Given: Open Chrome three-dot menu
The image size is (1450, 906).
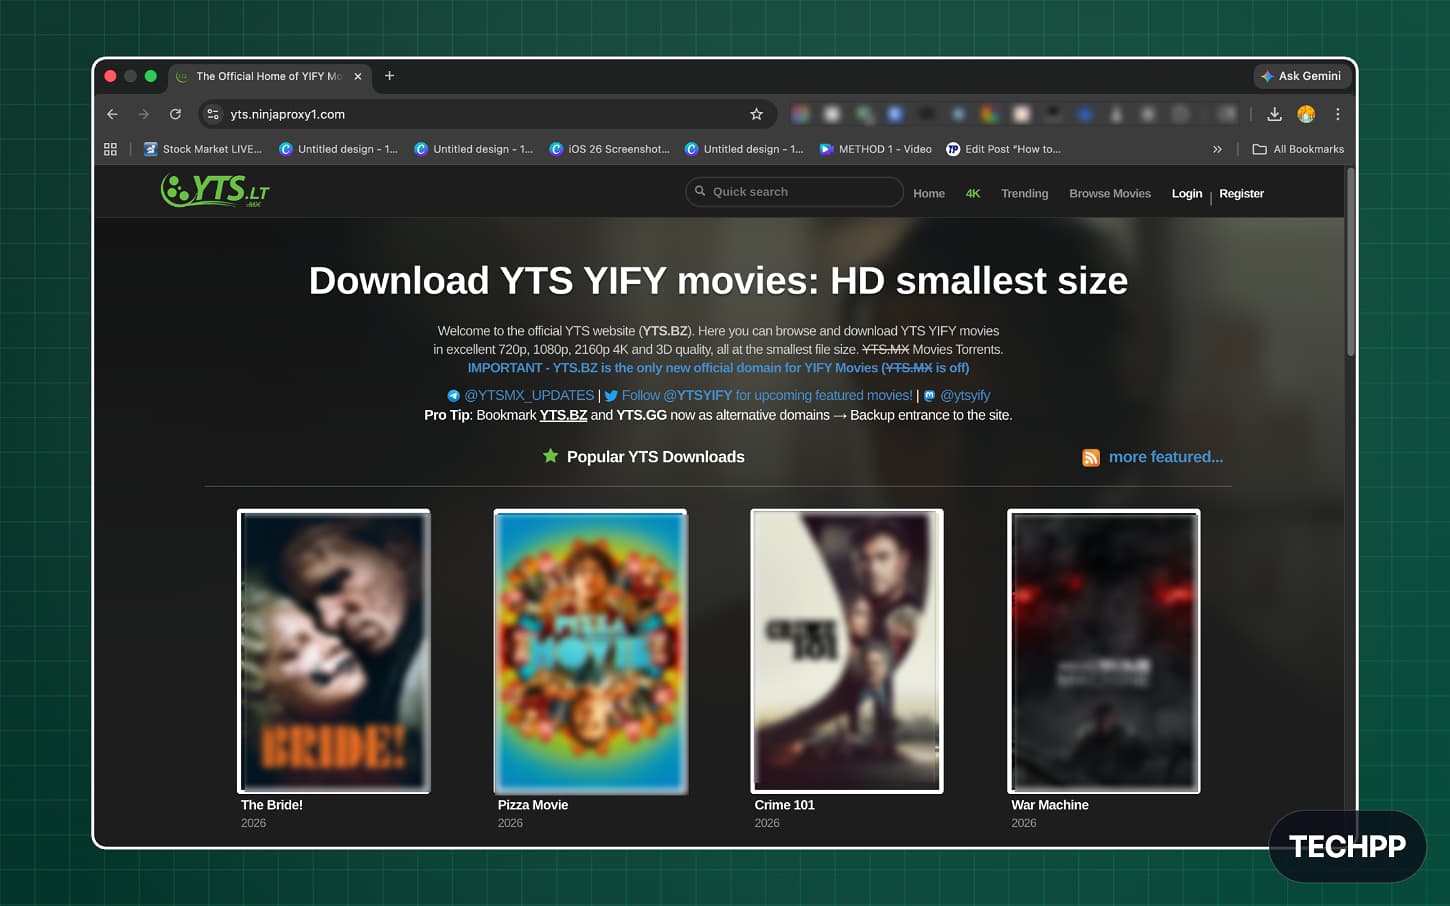Looking at the screenshot, I should coord(1337,114).
